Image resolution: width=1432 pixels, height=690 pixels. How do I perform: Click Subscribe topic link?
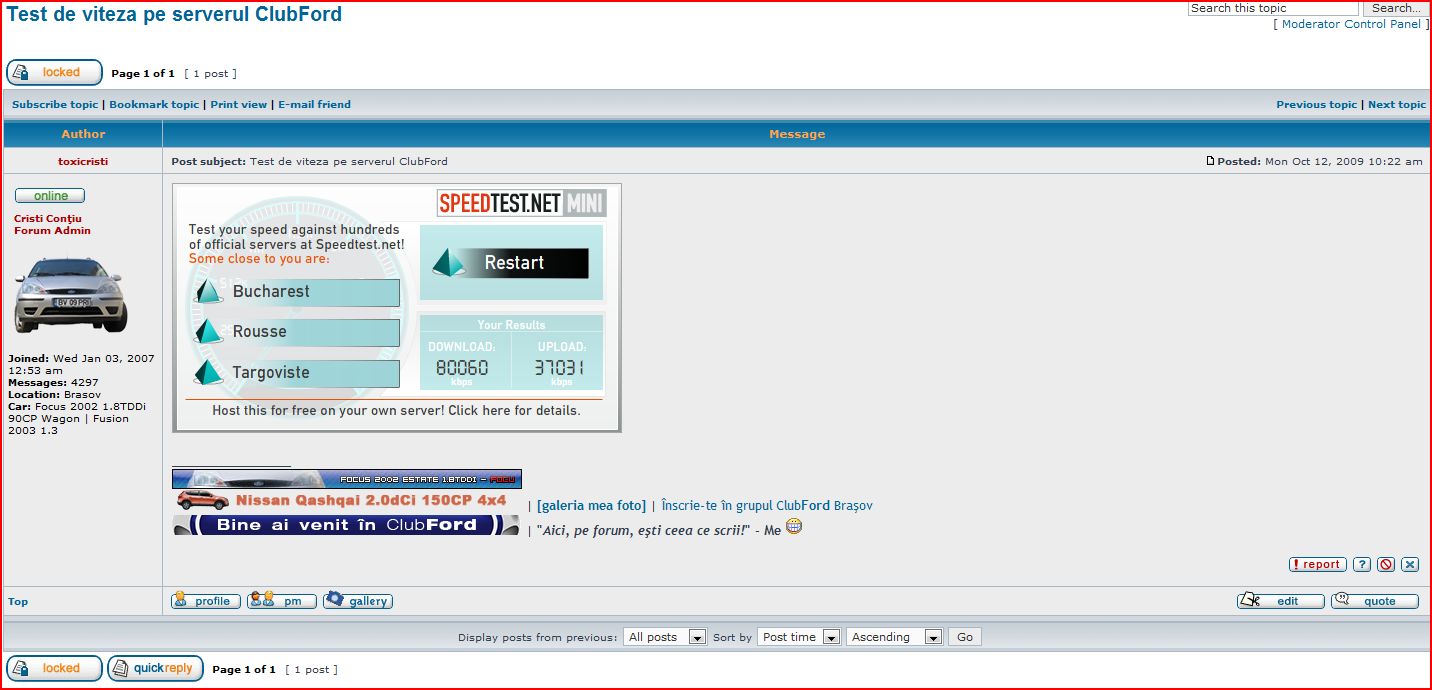click(55, 104)
